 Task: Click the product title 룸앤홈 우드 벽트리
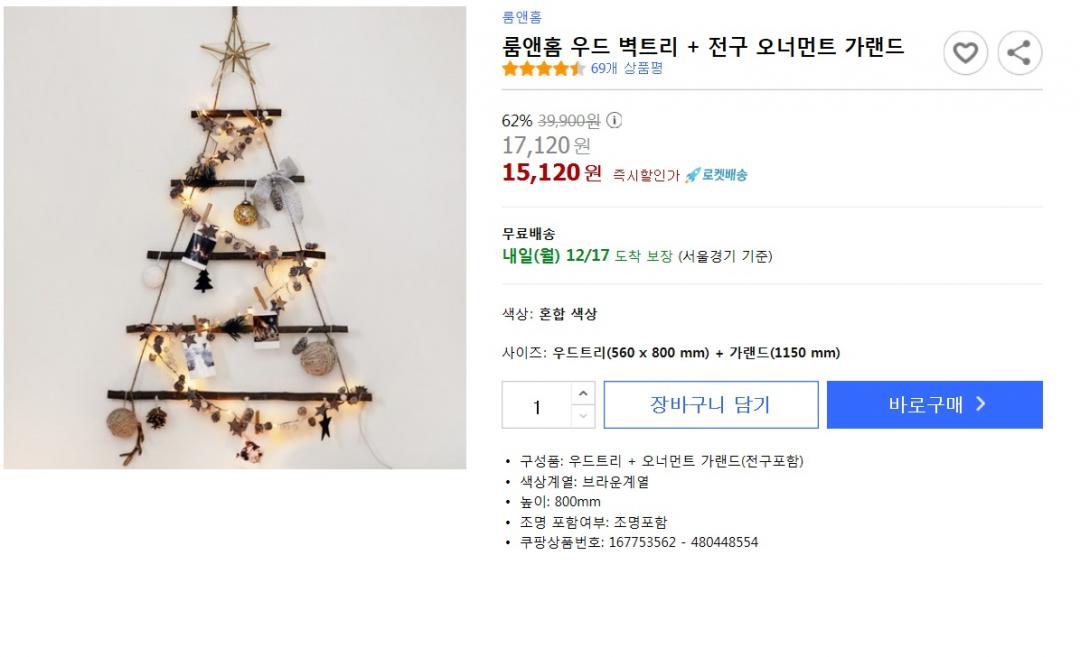coord(703,46)
